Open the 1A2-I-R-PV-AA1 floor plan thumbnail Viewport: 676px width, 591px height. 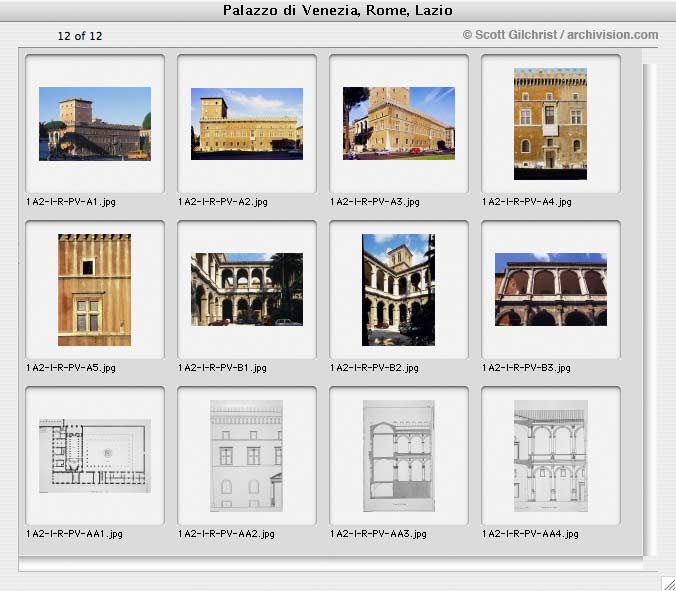pyautogui.click(x=95, y=456)
